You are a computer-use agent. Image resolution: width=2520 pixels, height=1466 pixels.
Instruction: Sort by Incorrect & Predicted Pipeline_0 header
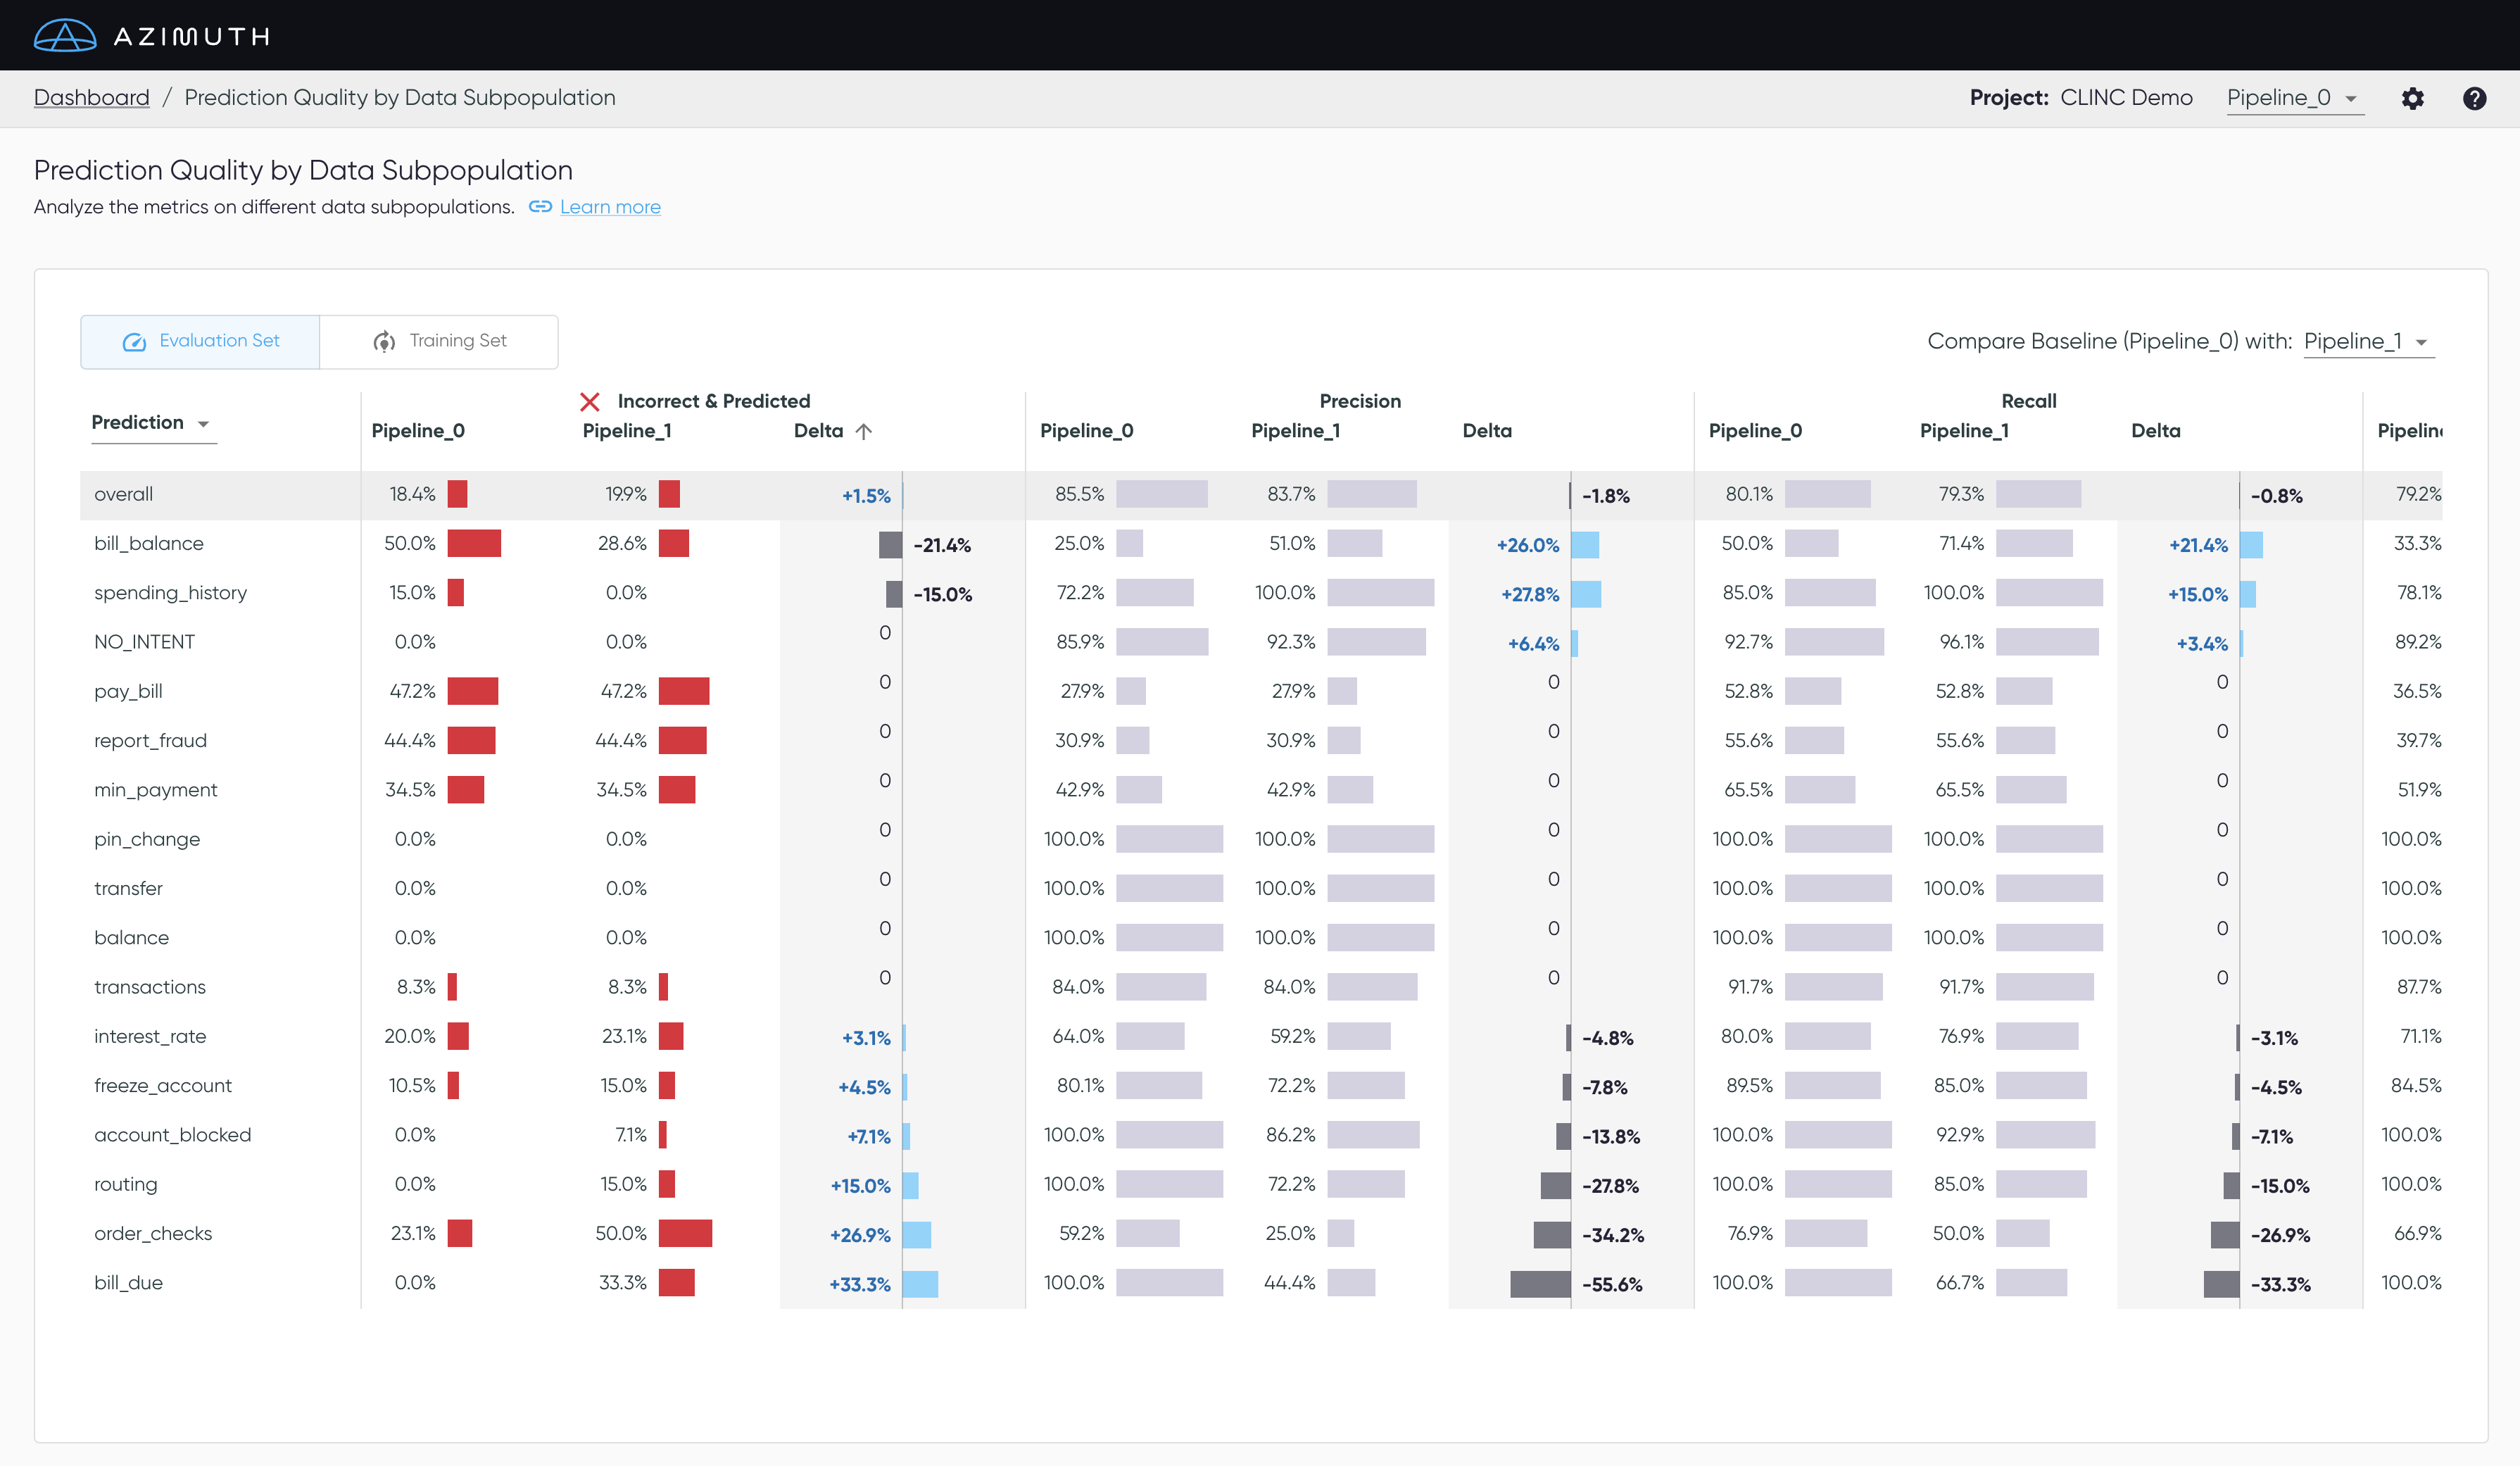418,431
